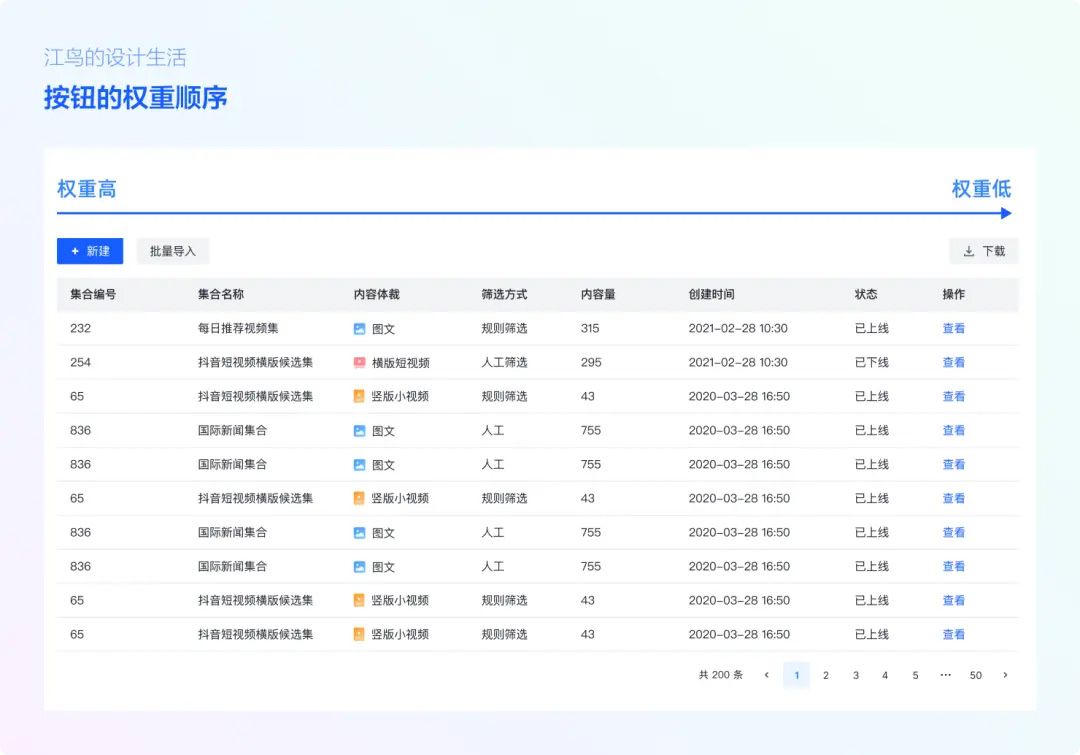Image resolution: width=1080 pixels, height=755 pixels.
Task: Select current page 1 in pagination
Action: coord(796,675)
